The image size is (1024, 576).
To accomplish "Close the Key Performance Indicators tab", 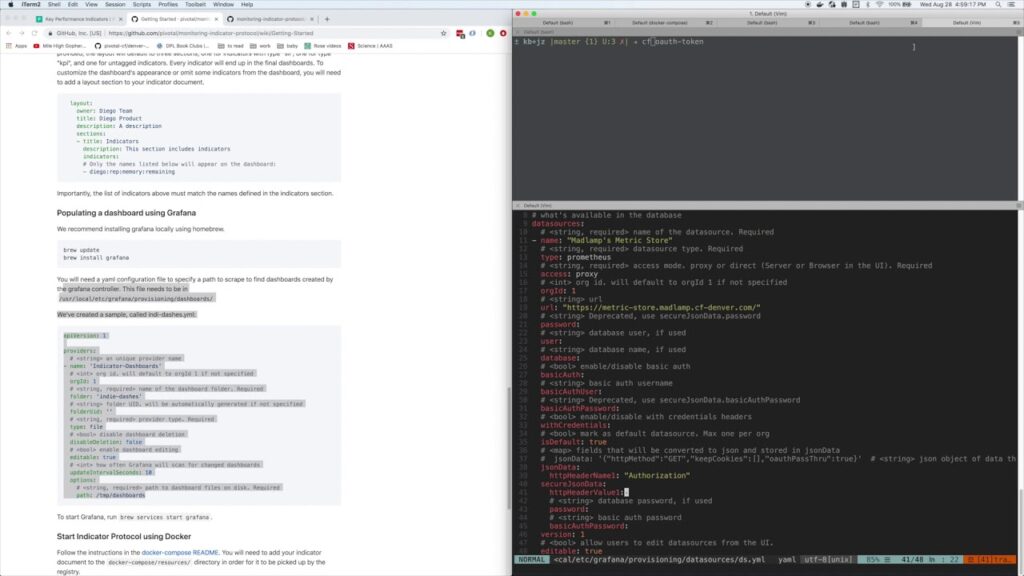I will point(121,19).
